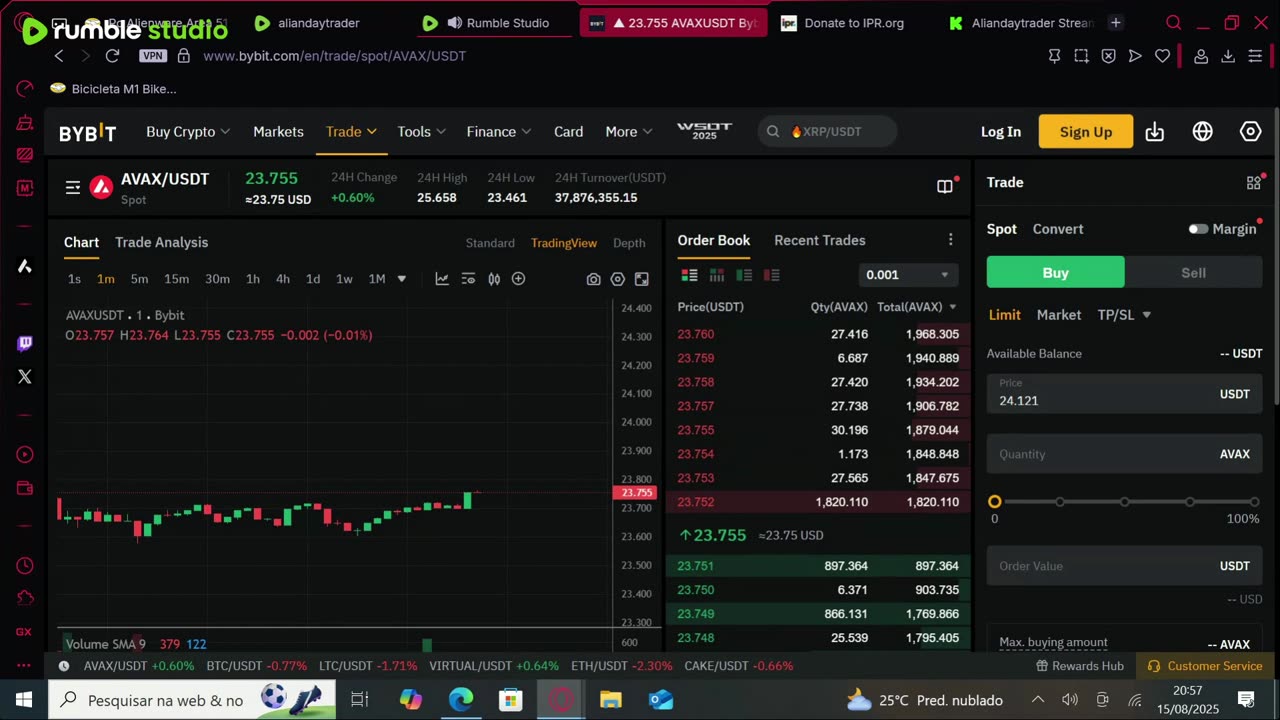Click the Bybit logo

point(87,133)
